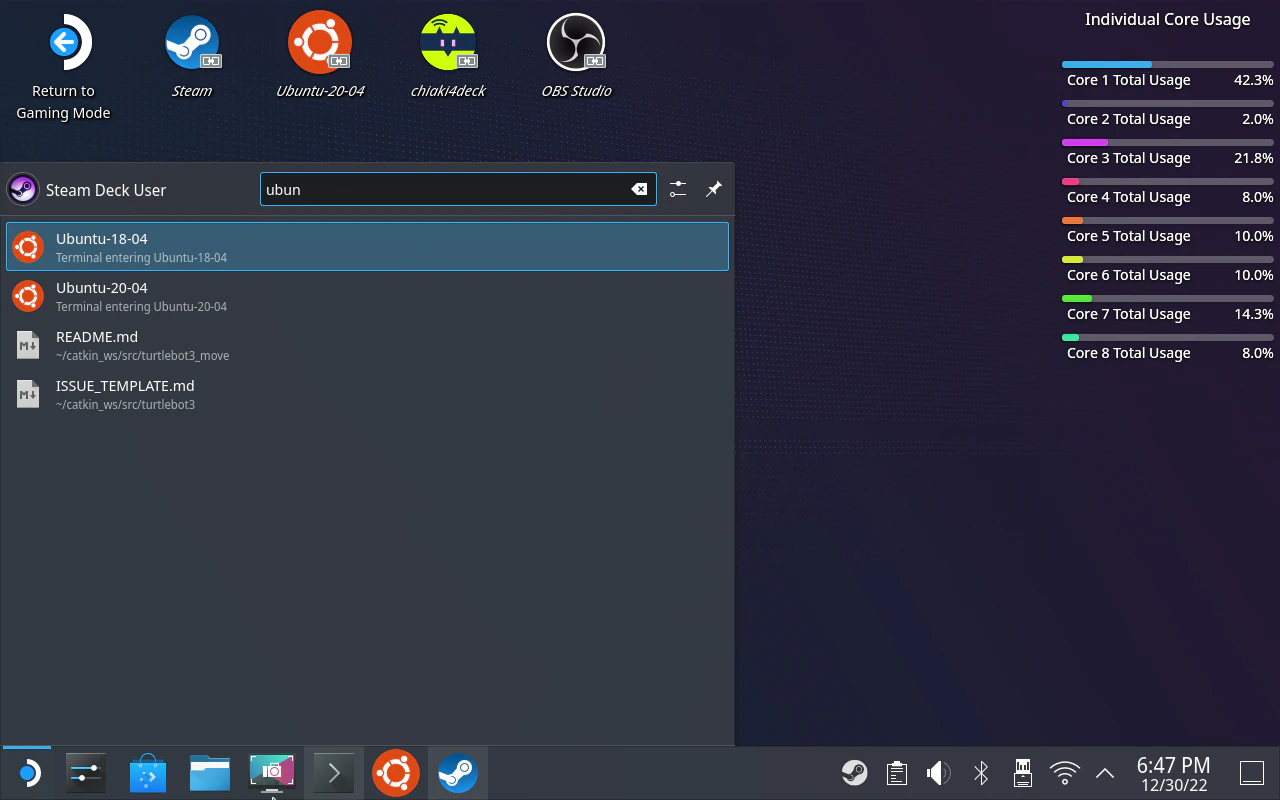
Task: Click the Steam Deck User name
Action: [x=106, y=190]
